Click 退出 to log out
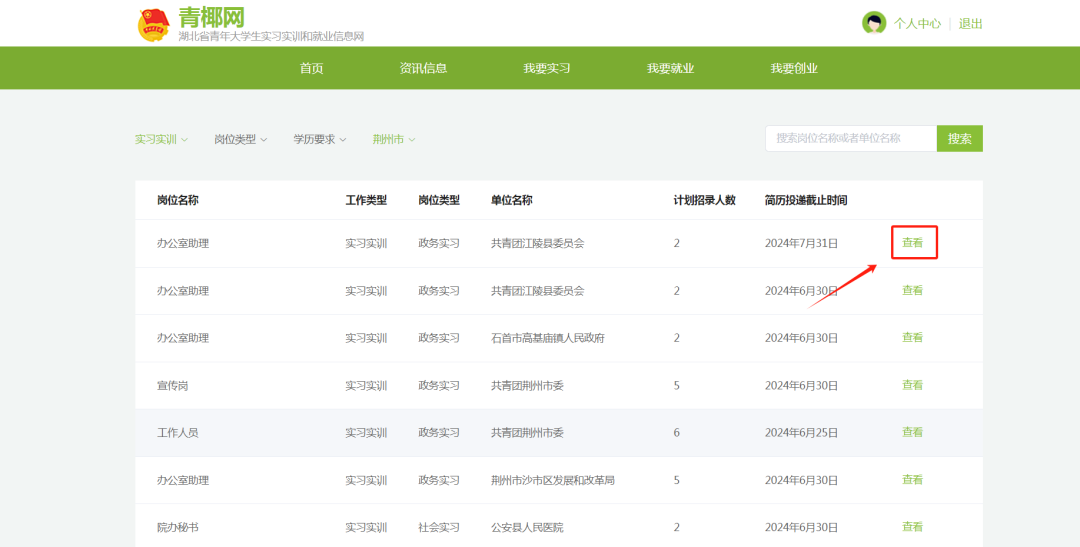Image resolution: width=1080 pixels, height=547 pixels. (x=970, y=24)
